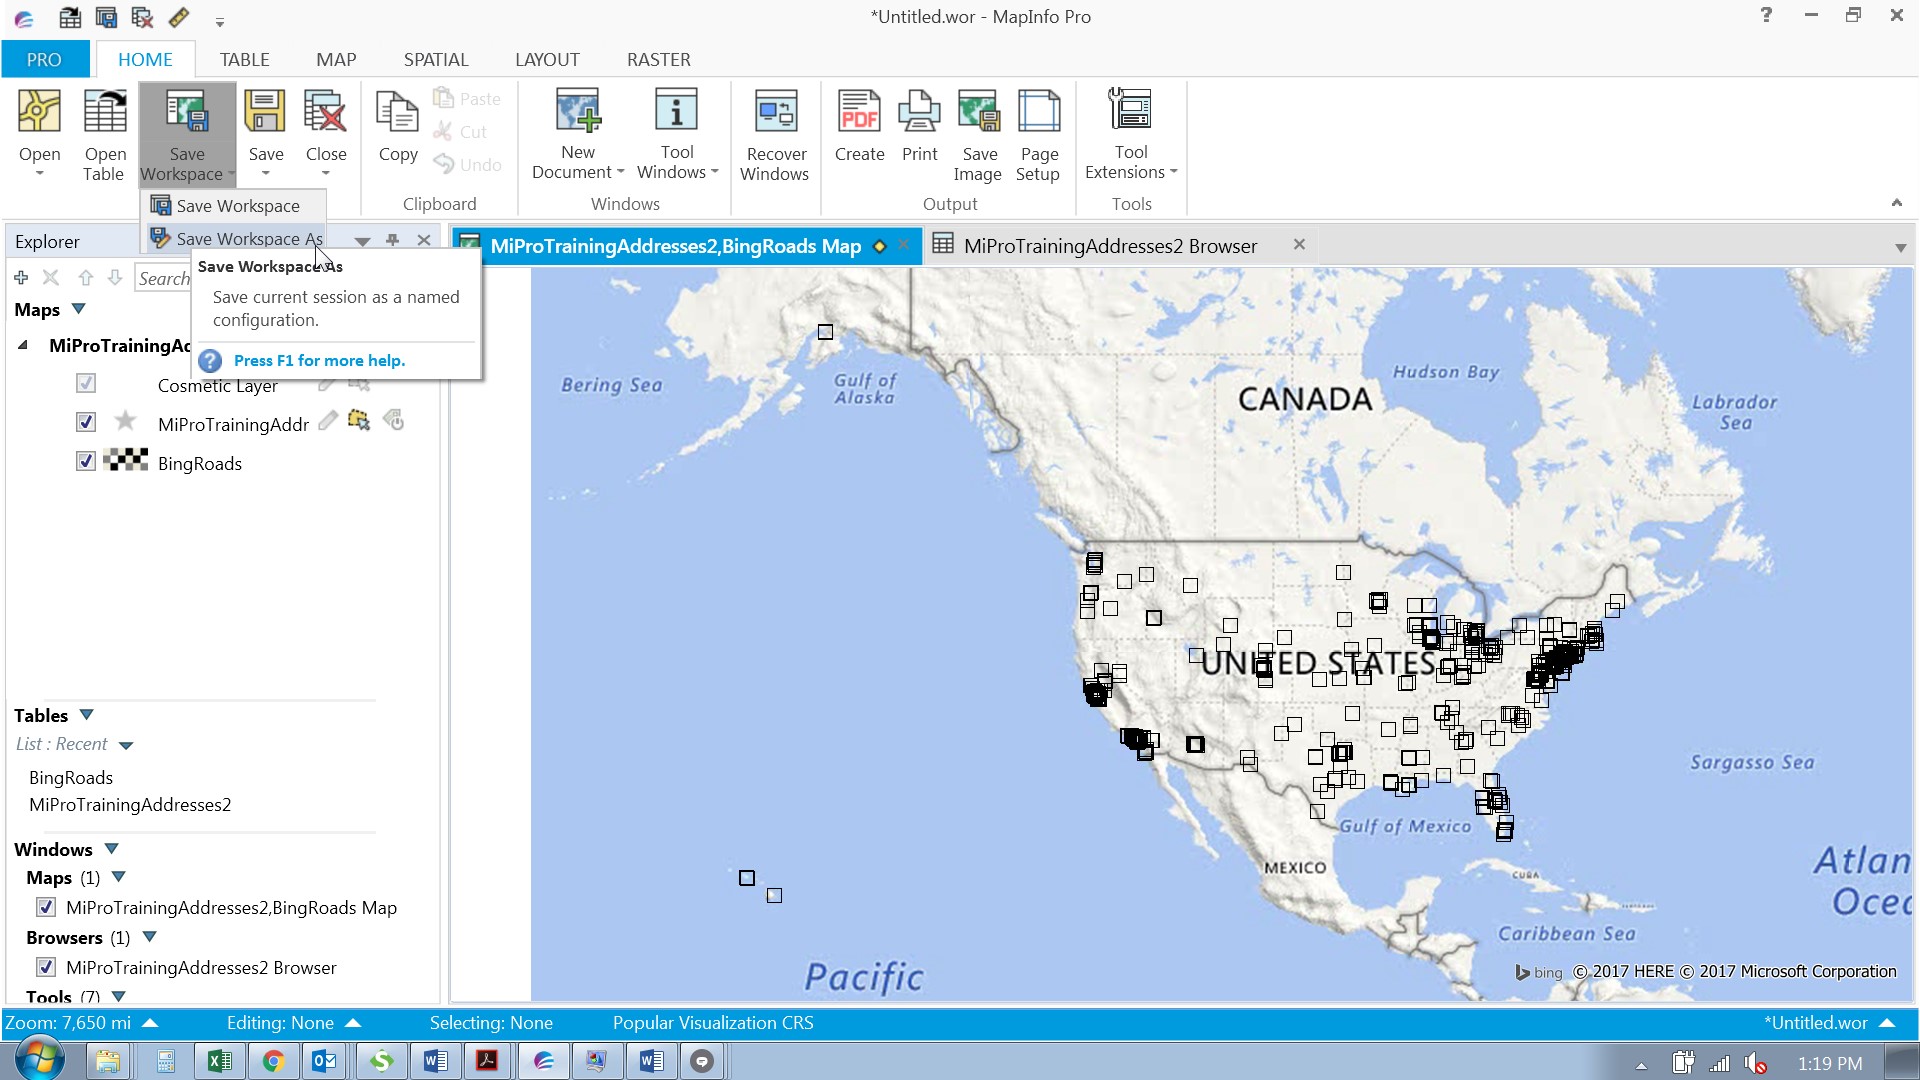This screenshot has height=1080, width=1920.
Task: Open Excel from the Windows taskbar
Action: (219, 1061)
